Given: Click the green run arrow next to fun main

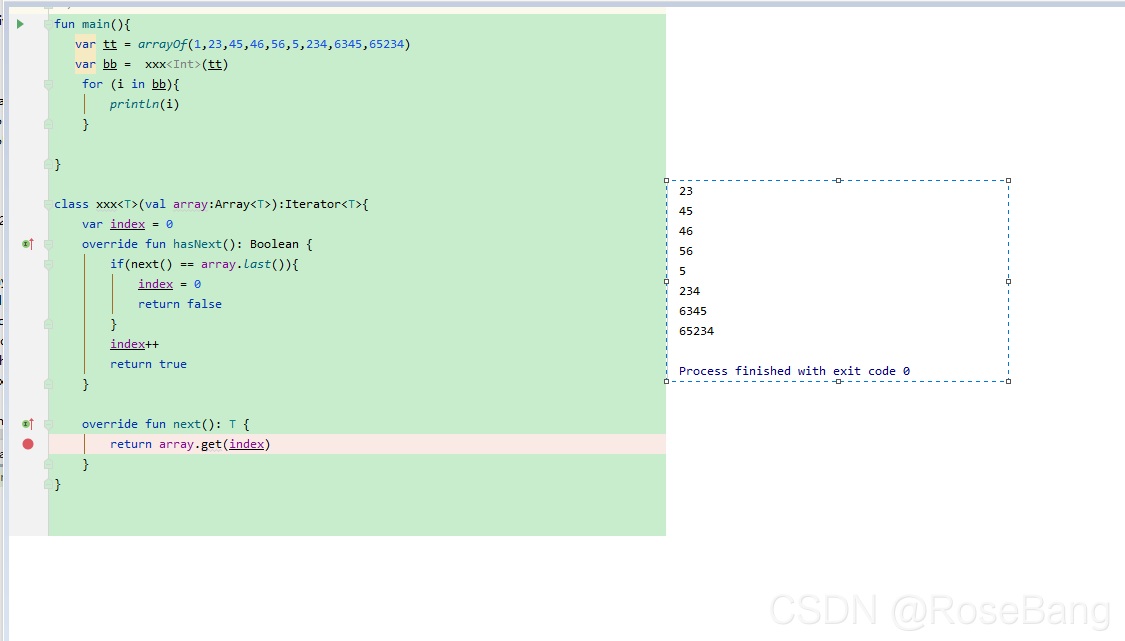Looking at the screenshot, I should click(19, 23).
